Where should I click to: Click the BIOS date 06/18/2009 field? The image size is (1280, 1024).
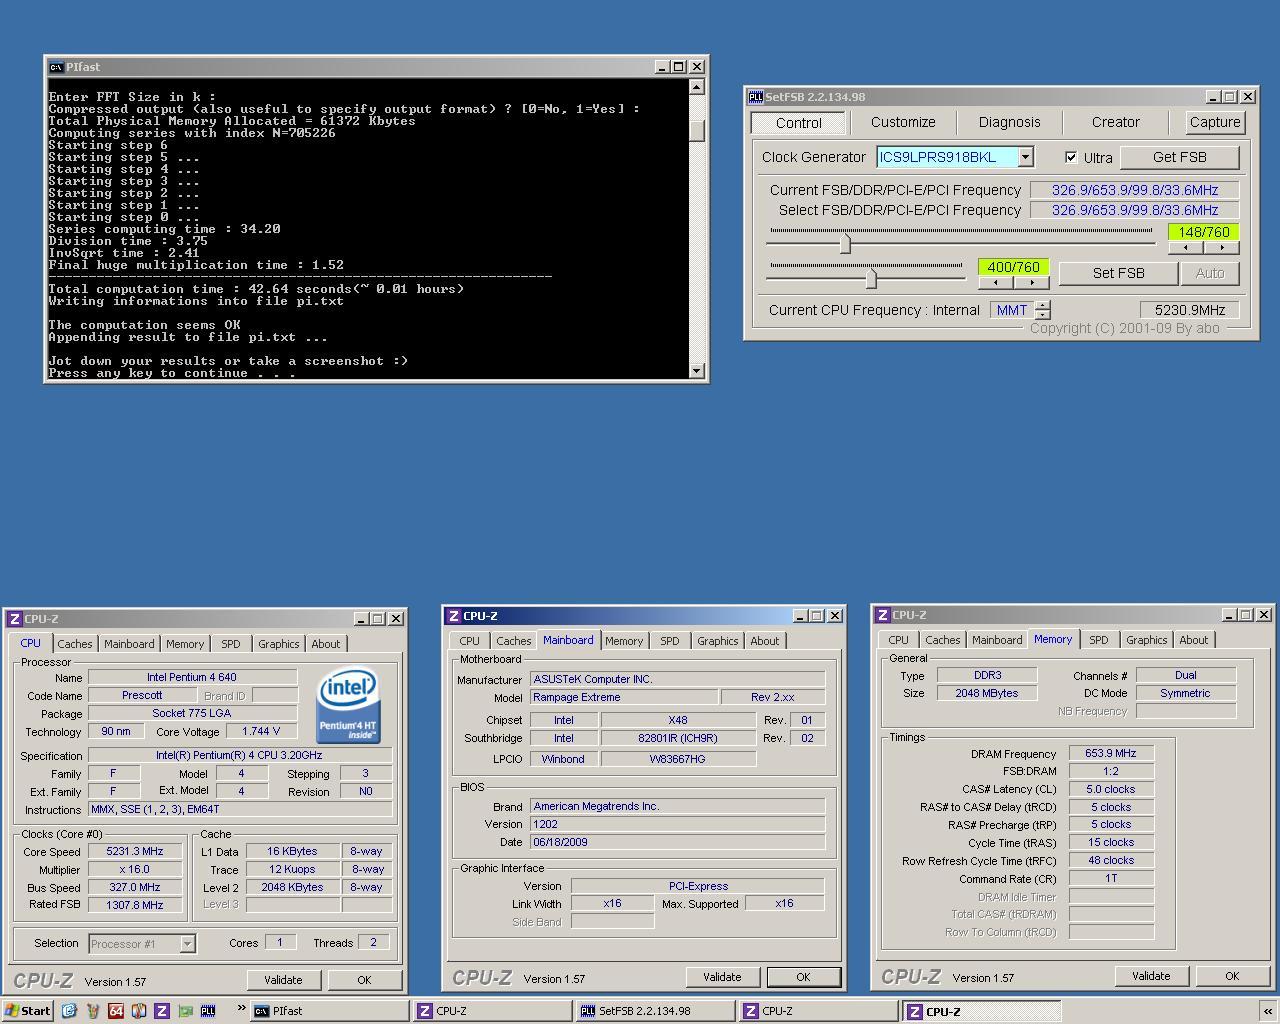[x=677, y=842]
